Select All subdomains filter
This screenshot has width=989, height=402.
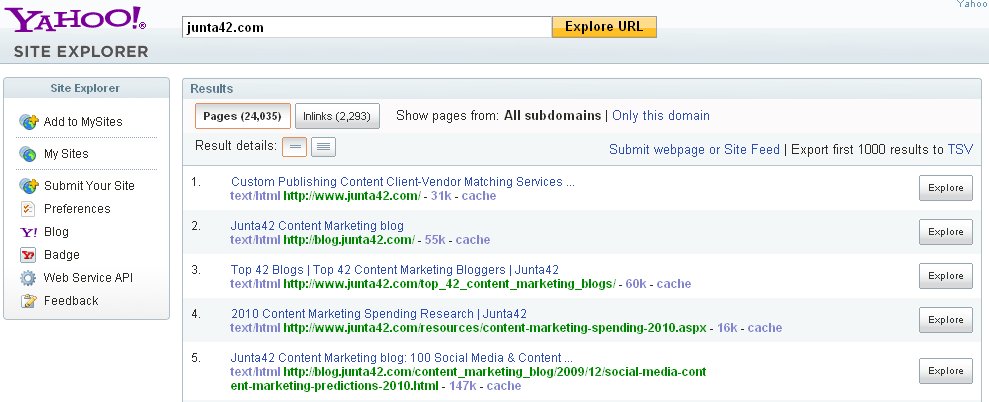coord(553,115)
